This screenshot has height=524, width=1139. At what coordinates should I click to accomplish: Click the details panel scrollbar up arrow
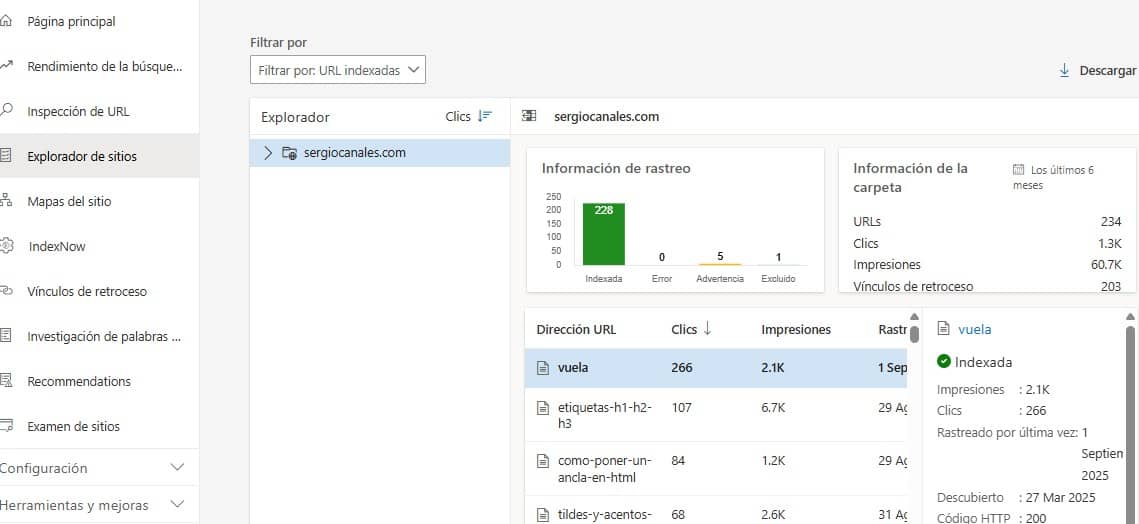tap(1130, 317)
